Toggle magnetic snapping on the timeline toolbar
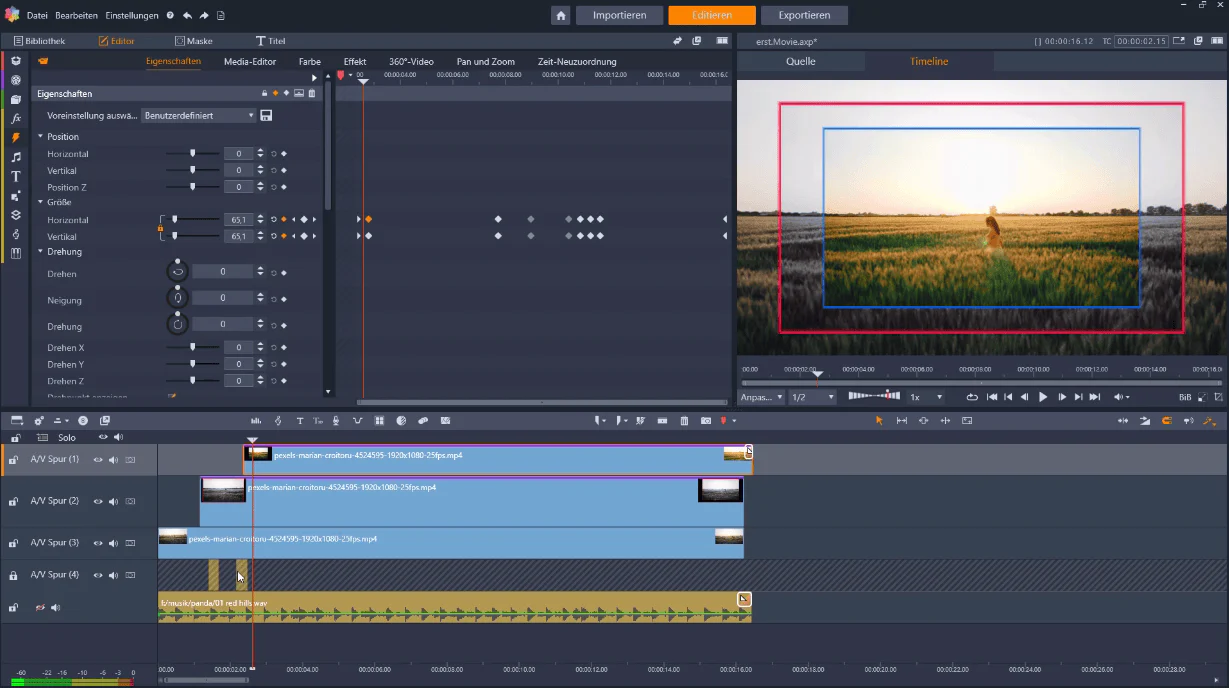 pos(1166,421)
